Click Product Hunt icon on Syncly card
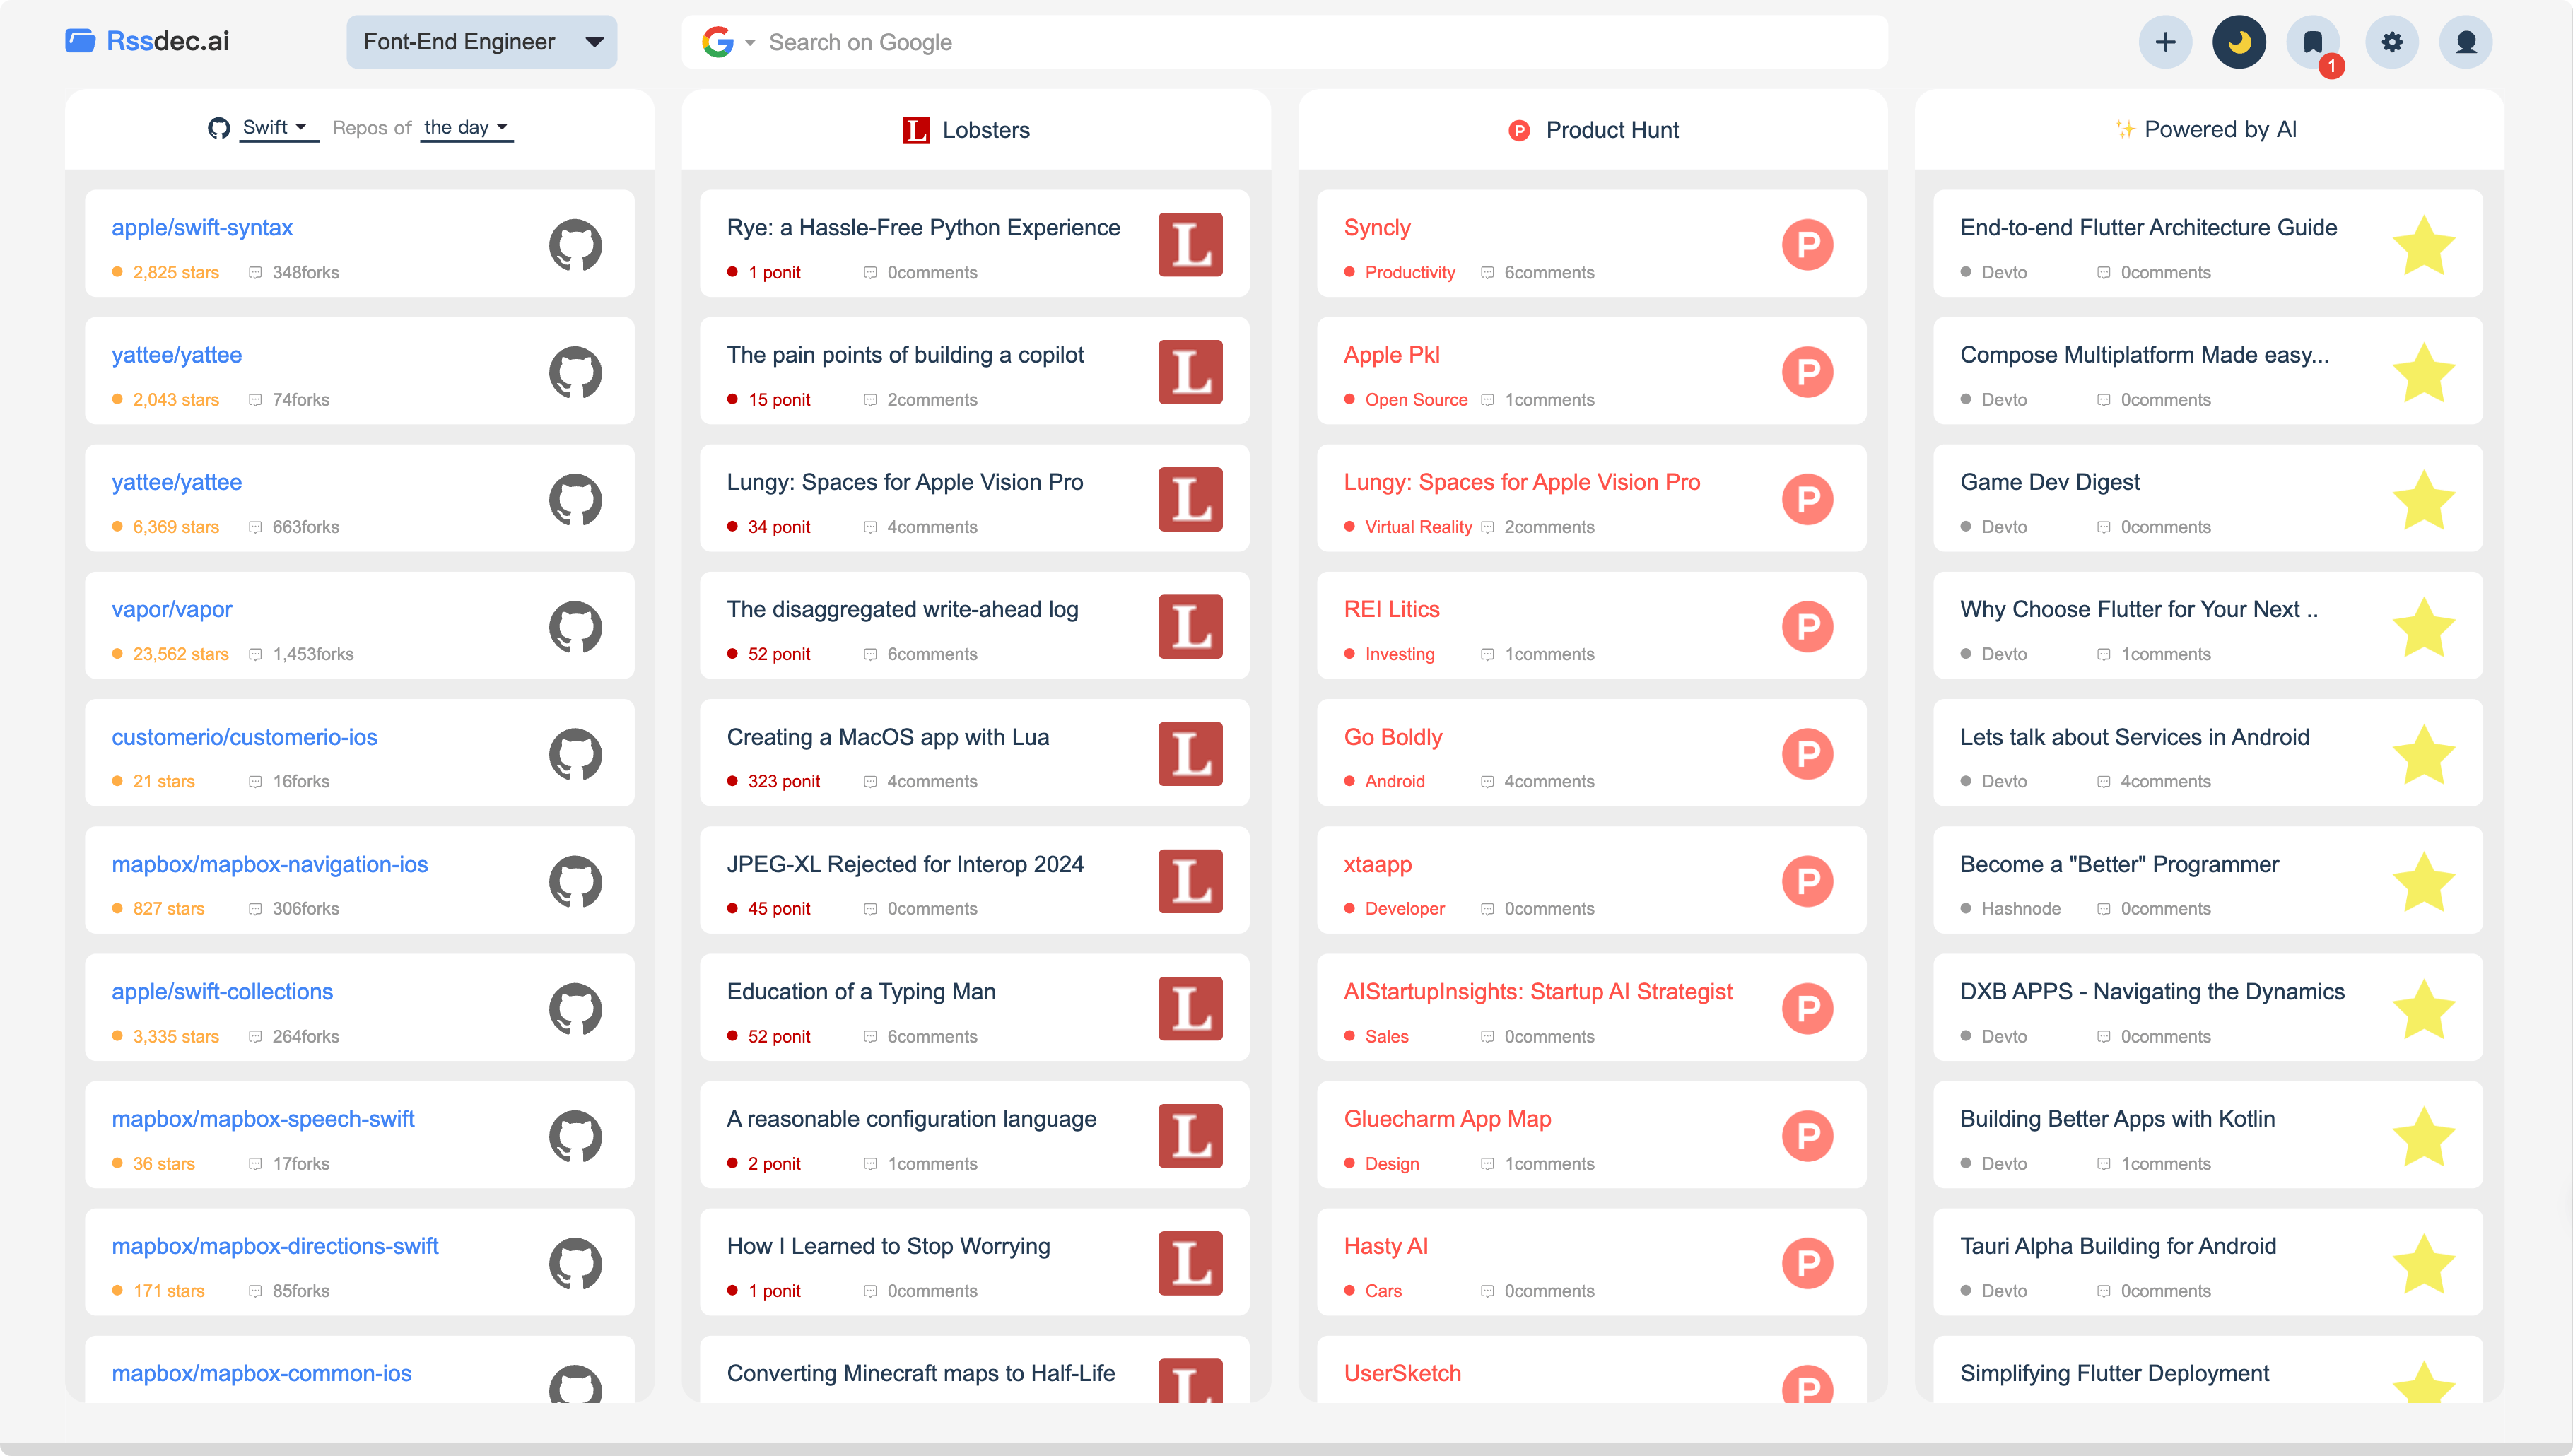The height and width of the screenshot is (1456, 2573). click(x=1807, y=245)
